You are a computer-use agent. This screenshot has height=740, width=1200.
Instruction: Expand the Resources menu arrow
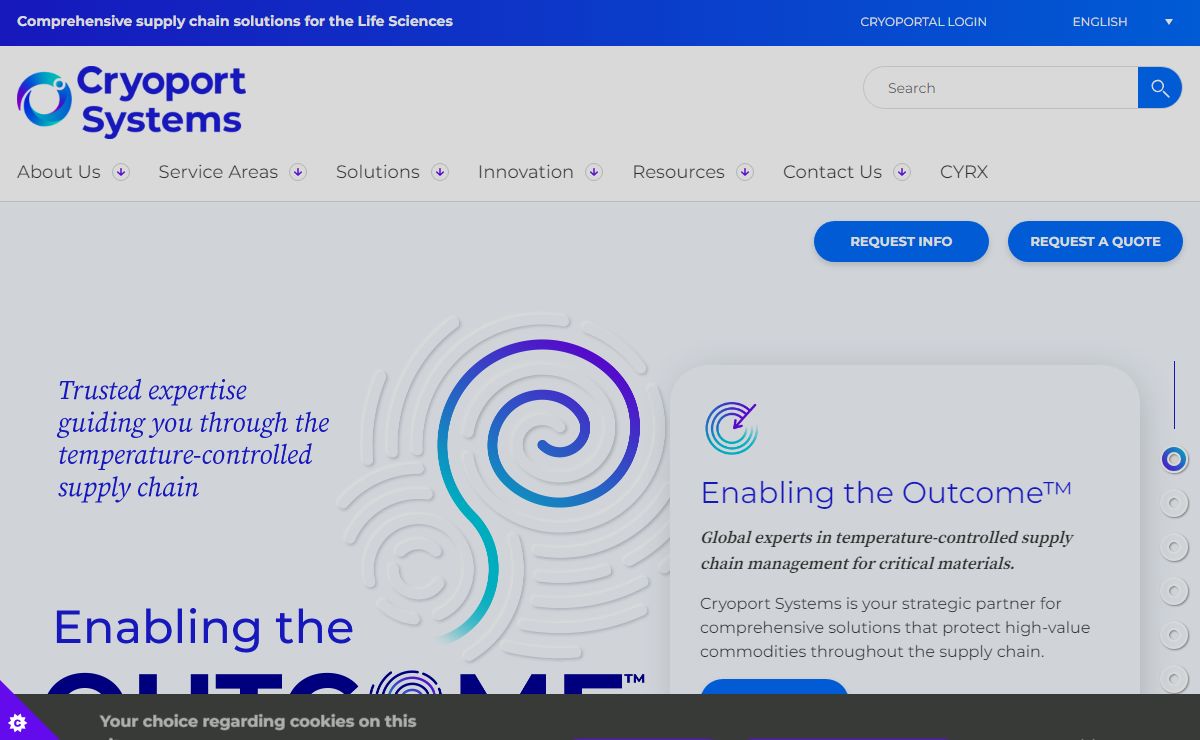pyautogui.click(x=745, y=172)
